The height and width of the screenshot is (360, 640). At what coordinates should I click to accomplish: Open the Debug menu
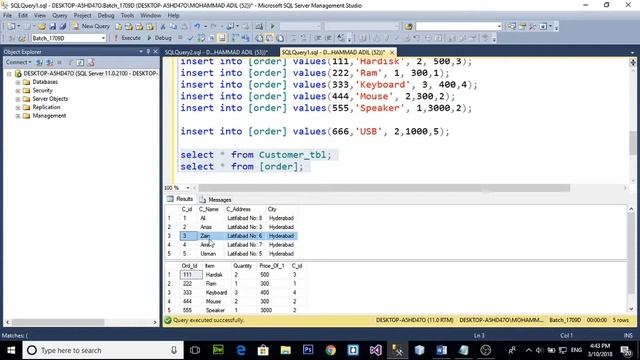click(106, 16)
